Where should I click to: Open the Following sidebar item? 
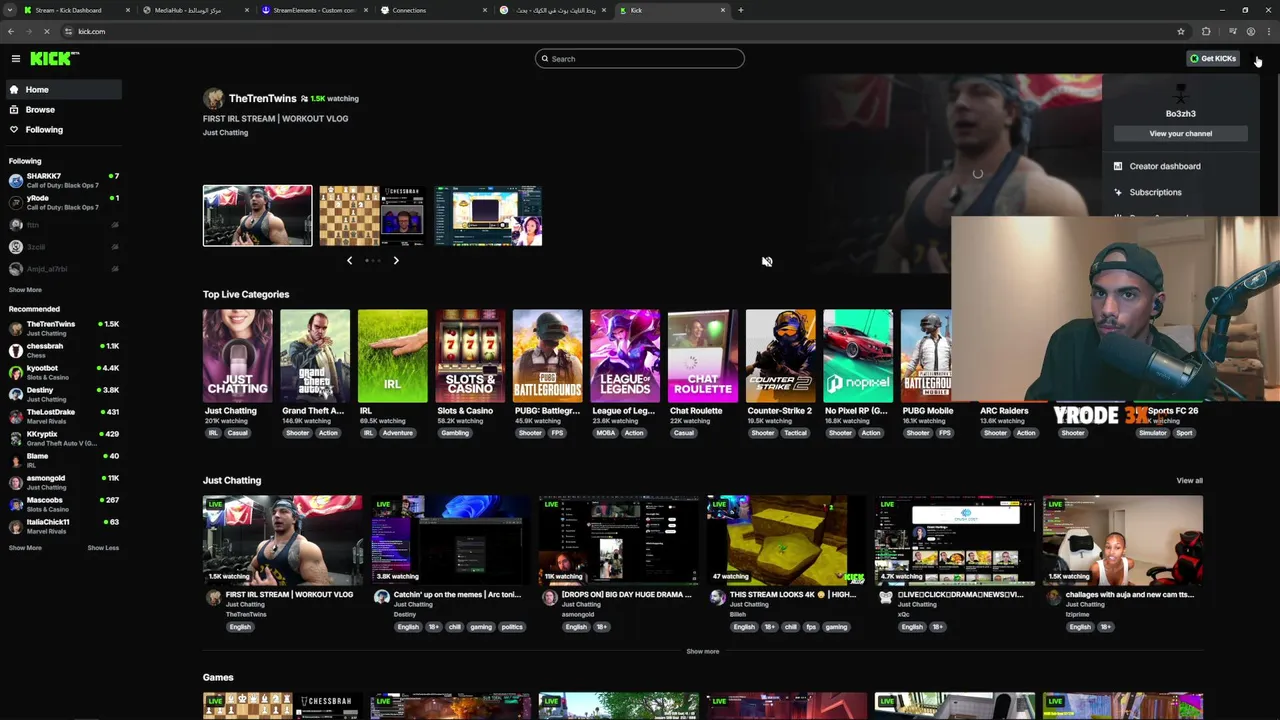pos(63,130)
